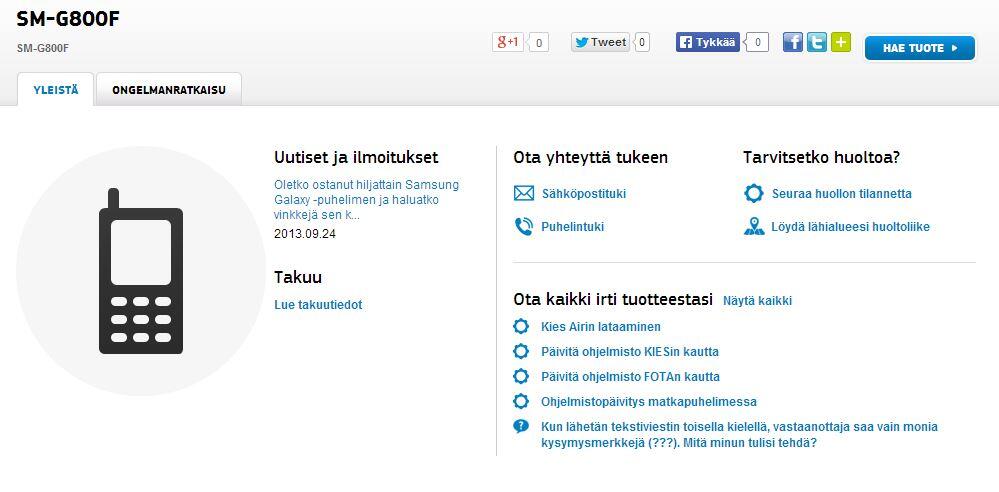The image size is (999, 492).
Task: Click the Tweet count bubble
Action: coord(642,43)
